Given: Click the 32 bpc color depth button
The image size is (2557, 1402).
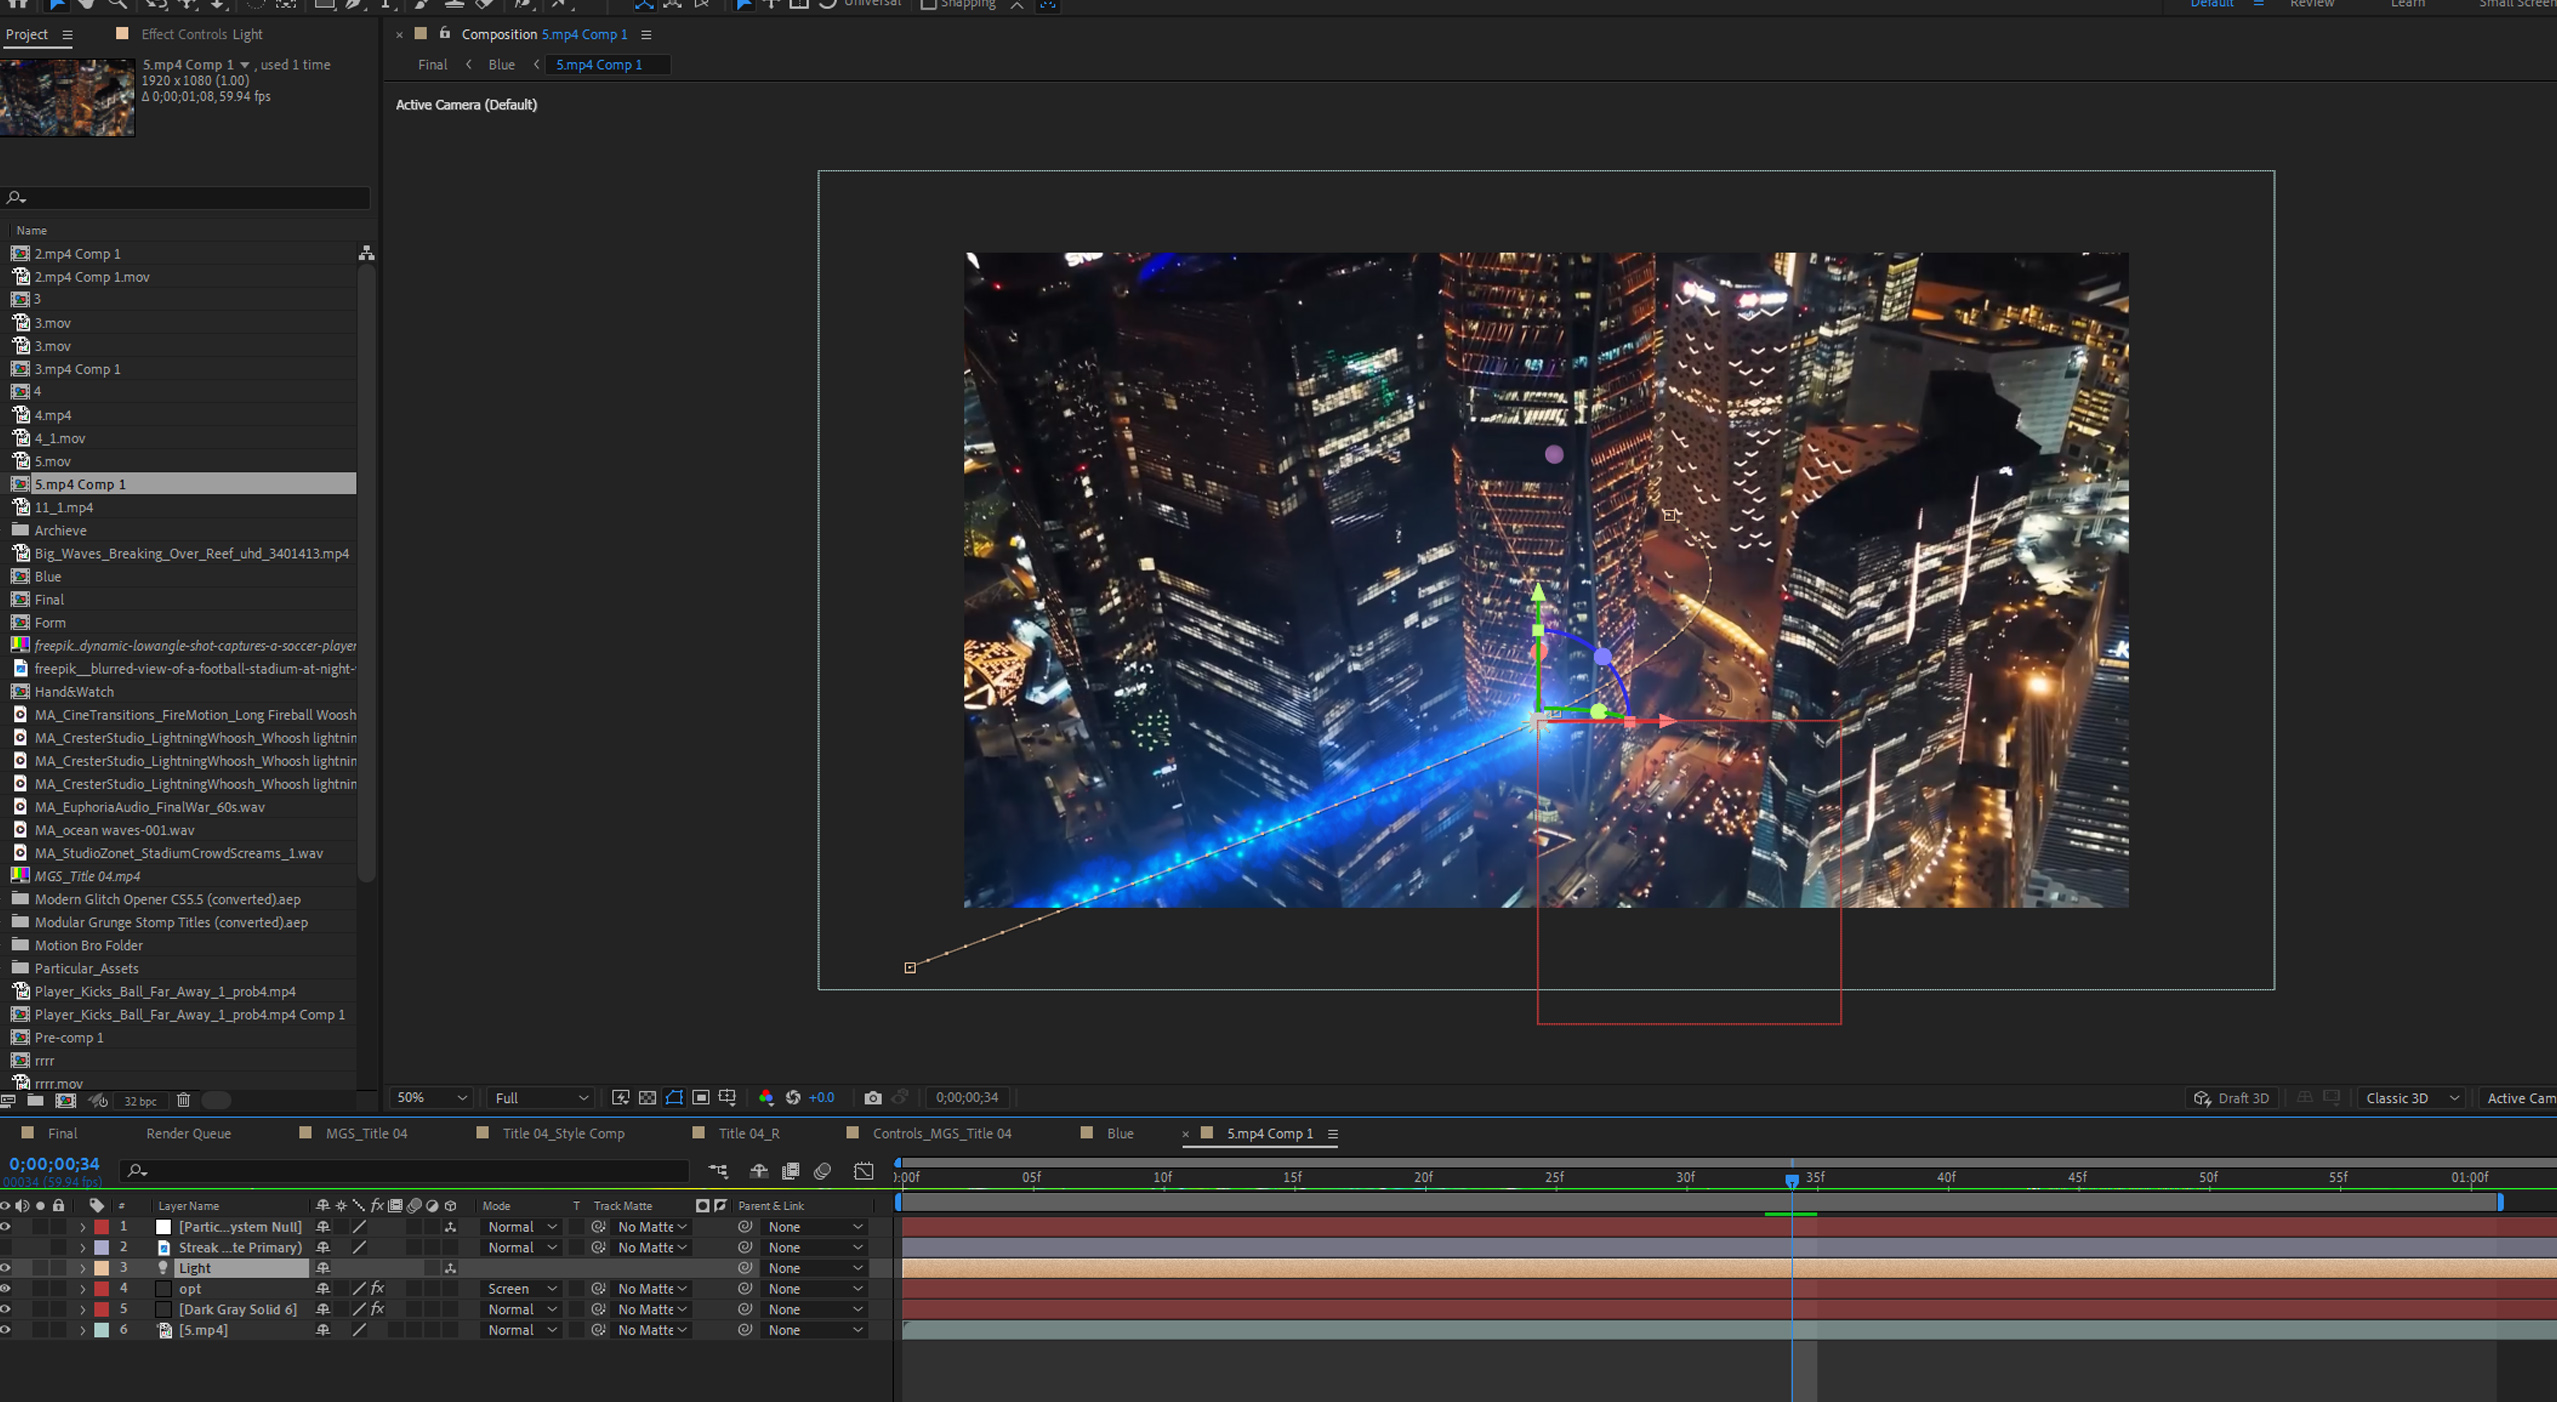Looking at the screenshot, I should point(140,1100).
